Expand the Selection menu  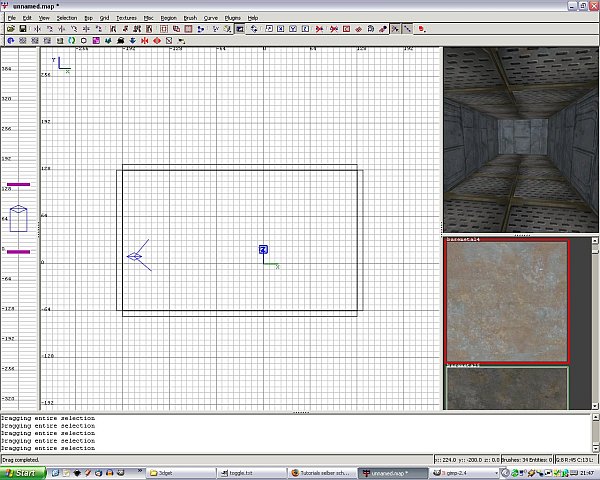point(66,18)
